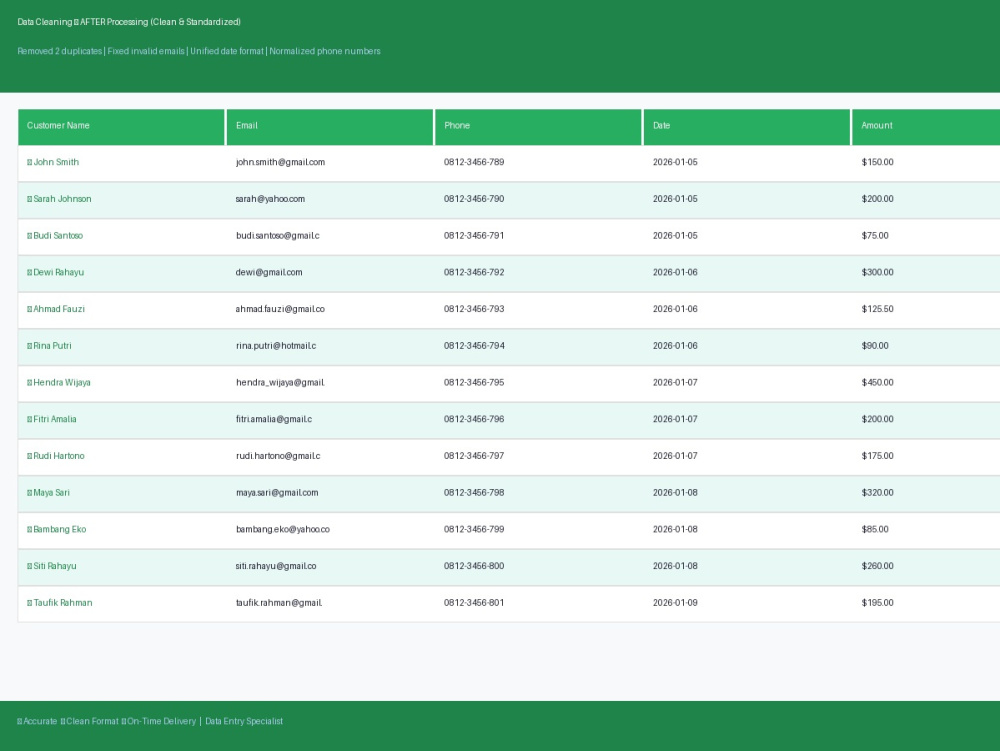Click the date in Maya Sari's row
The image size is (1000, 751).
[675, 493]
